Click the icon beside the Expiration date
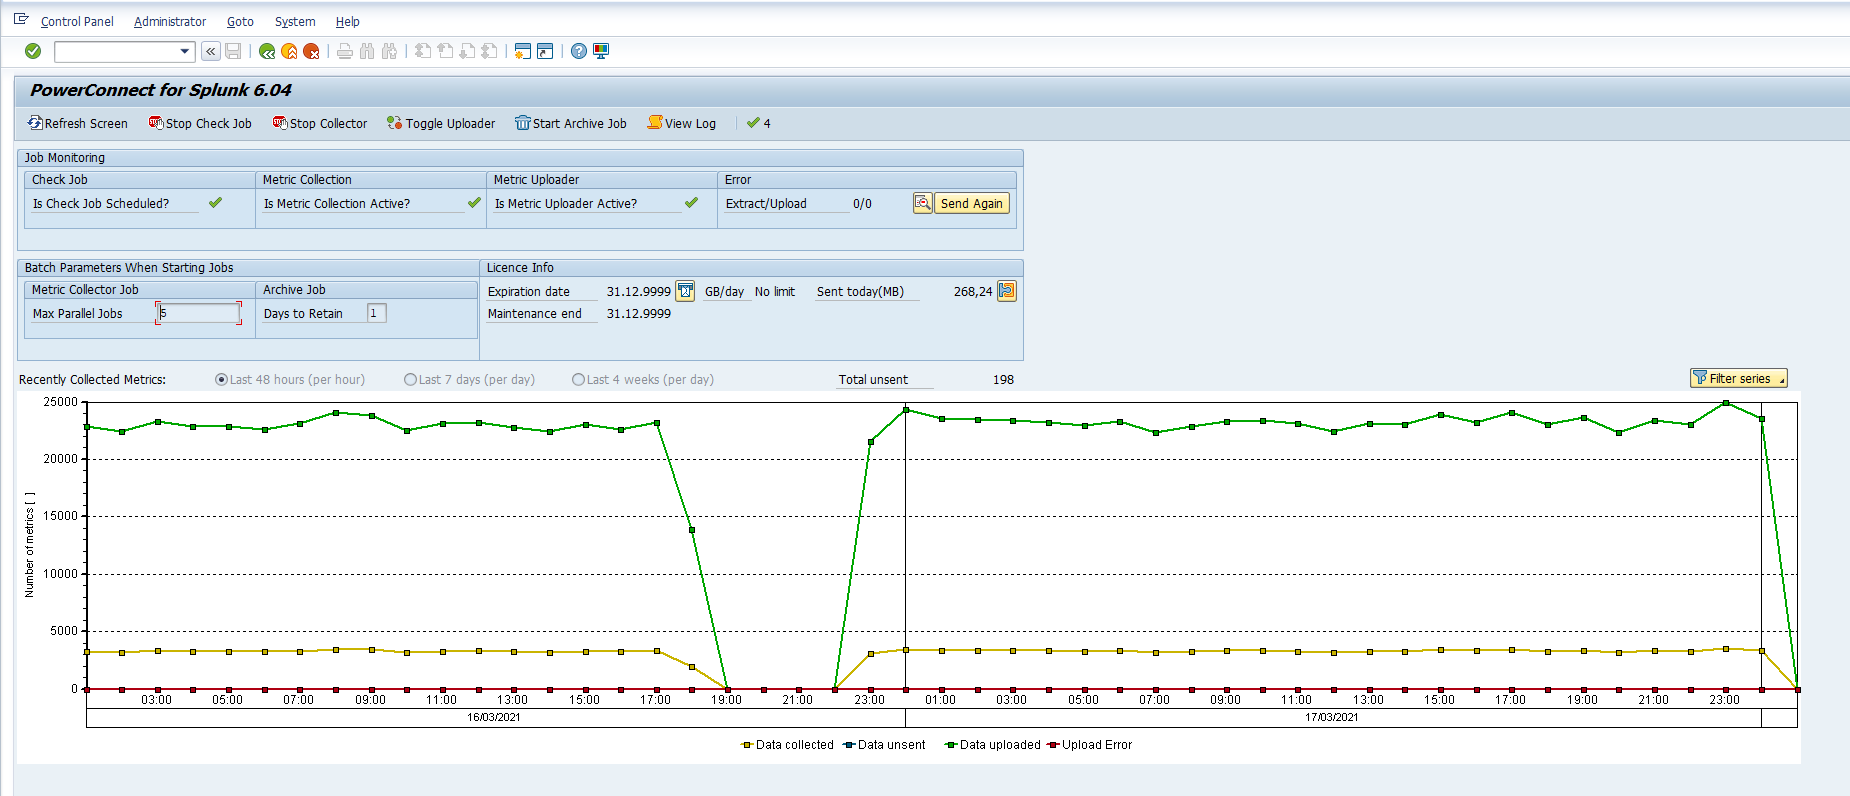Viewport: 1850px width, 796px height. pyautogui.click(x=685, y=291)
